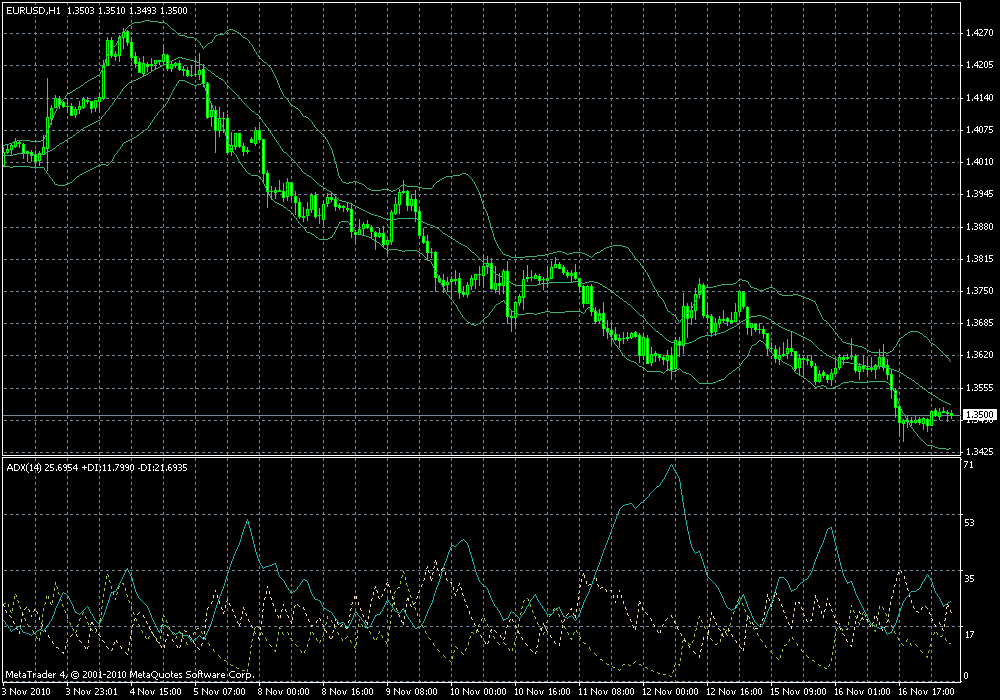
Task: Select the 1.3500 current price tag
Action: click(980, 414)
